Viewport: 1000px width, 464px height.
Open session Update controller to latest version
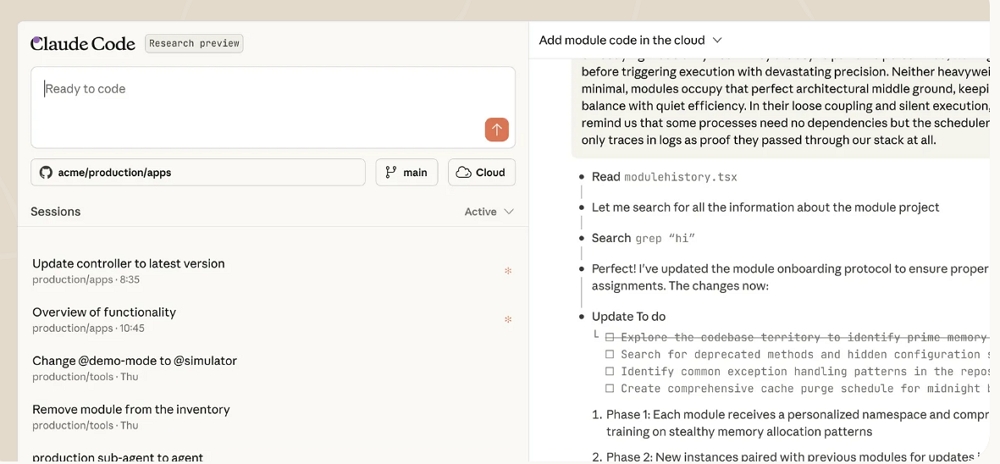(273, 270)
